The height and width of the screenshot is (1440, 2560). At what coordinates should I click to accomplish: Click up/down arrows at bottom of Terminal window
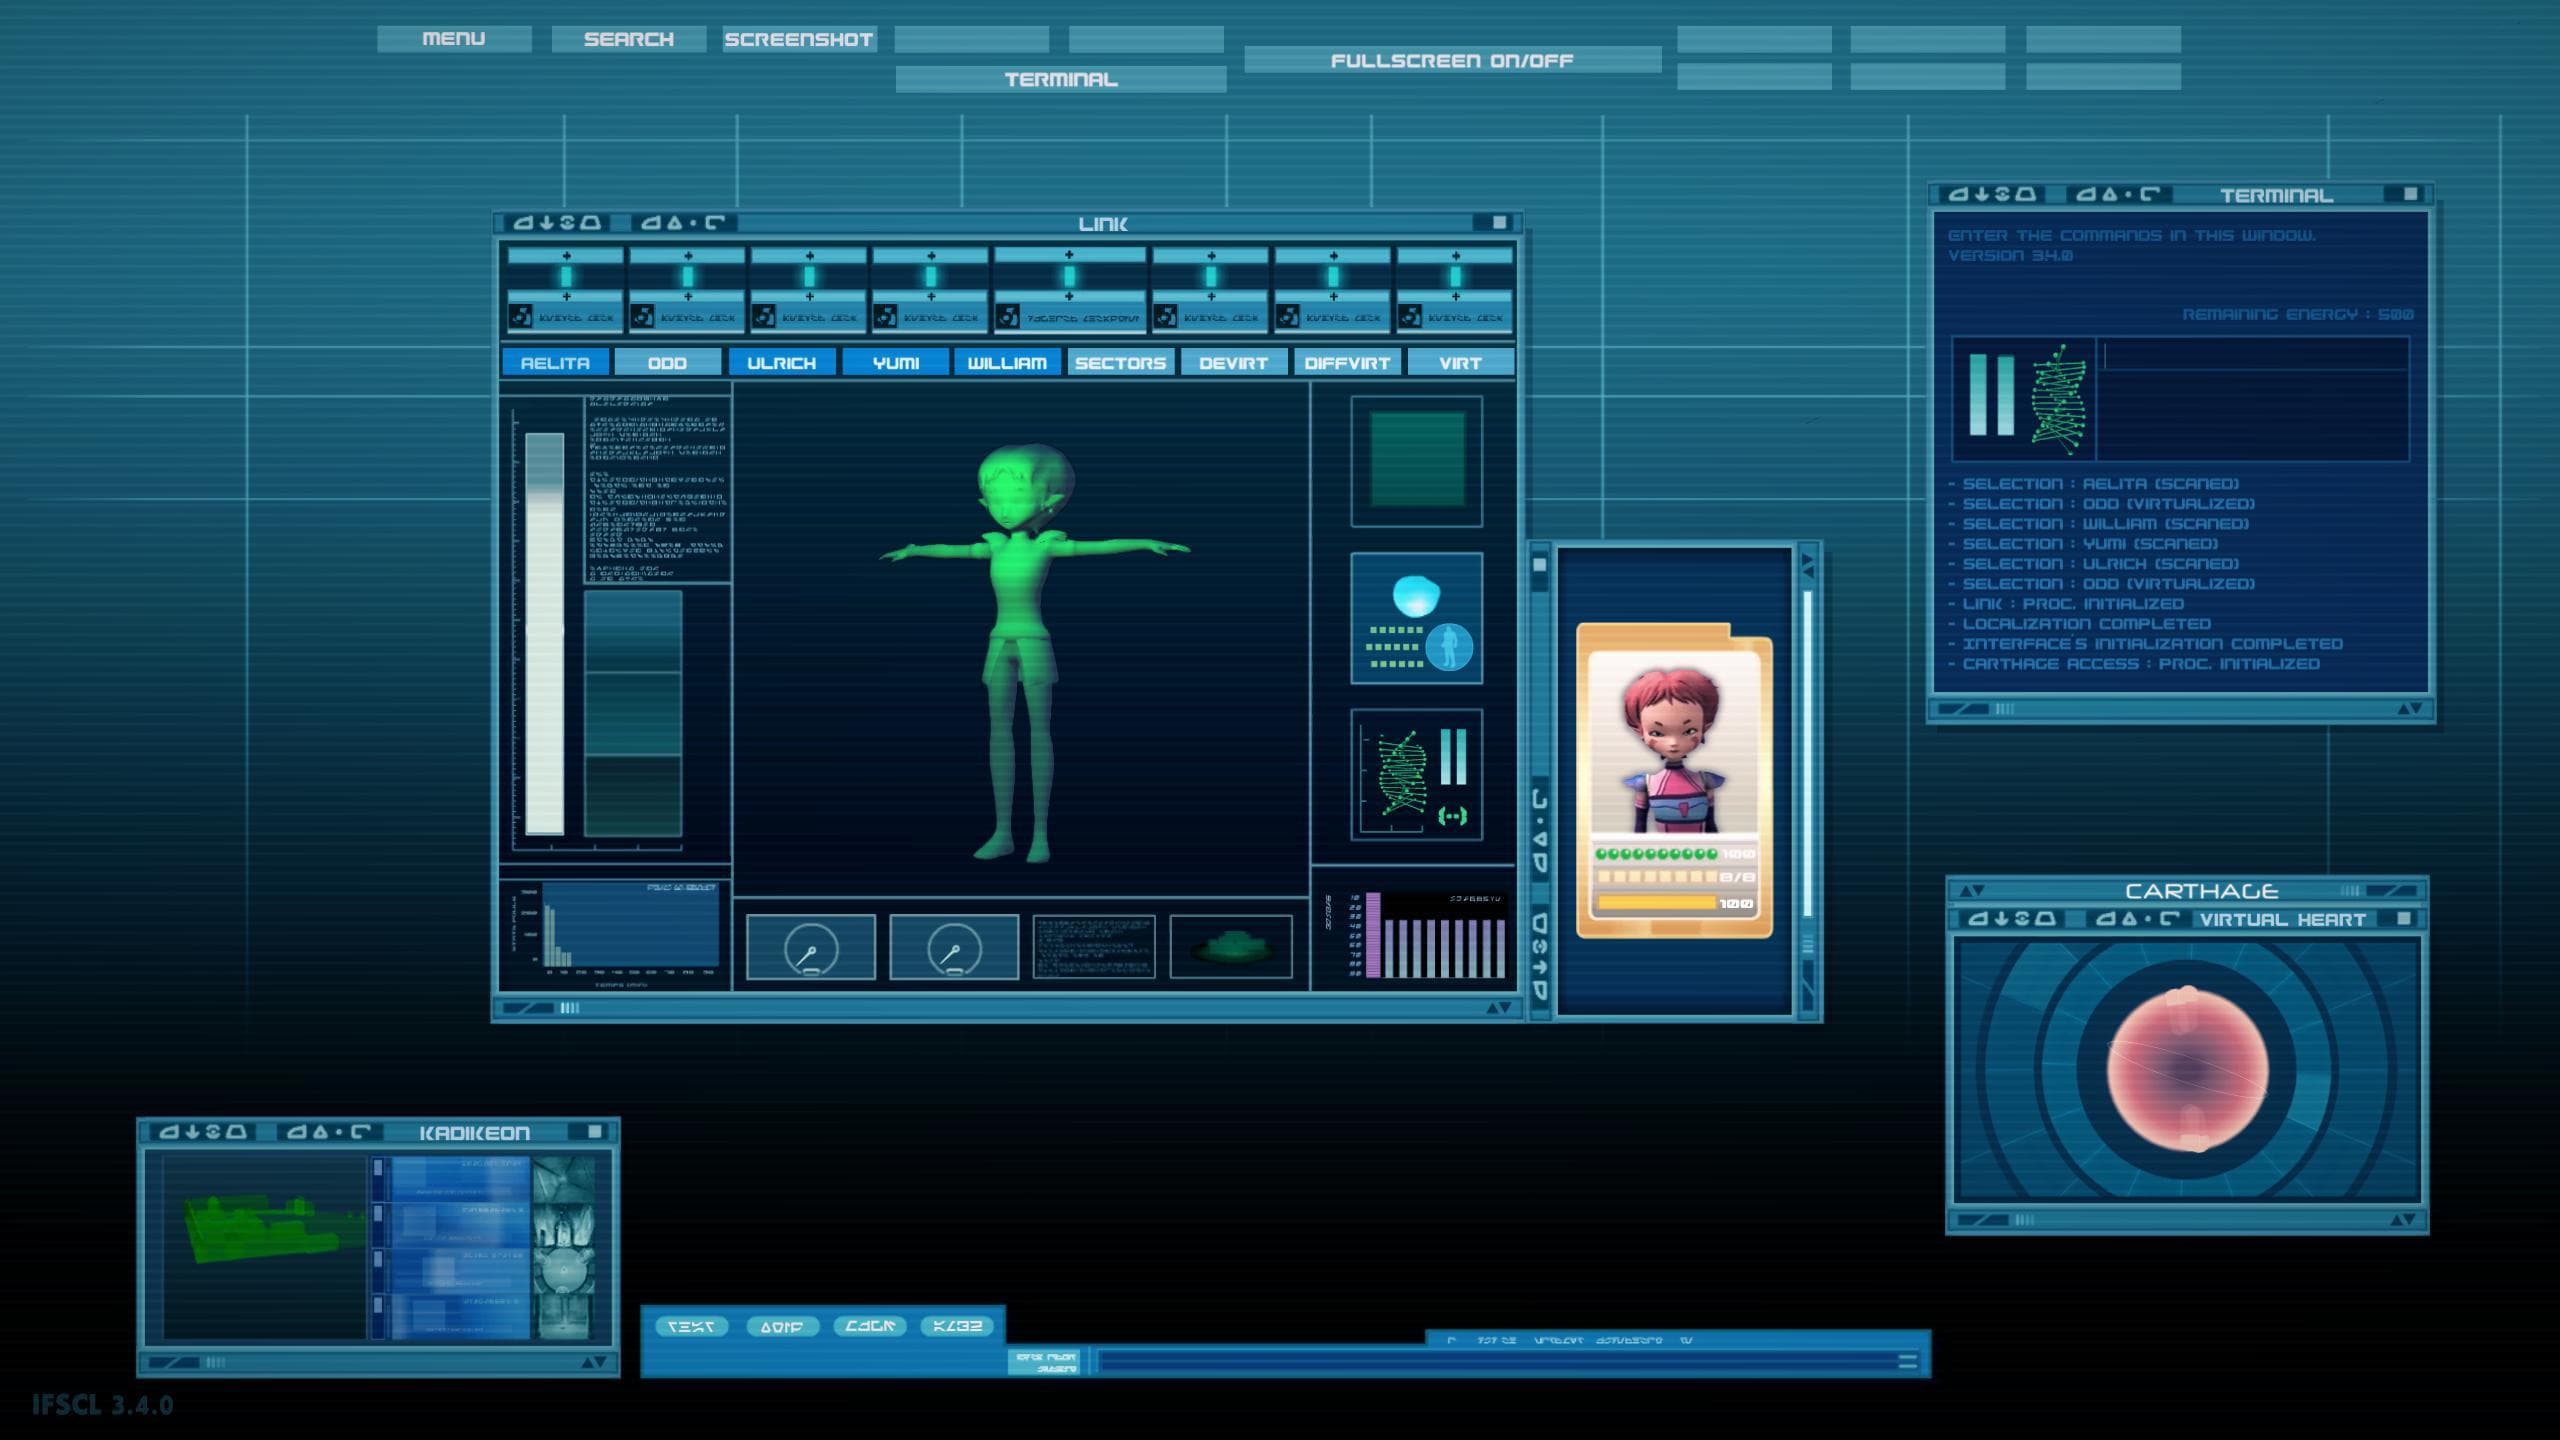tap(2409, 709)
